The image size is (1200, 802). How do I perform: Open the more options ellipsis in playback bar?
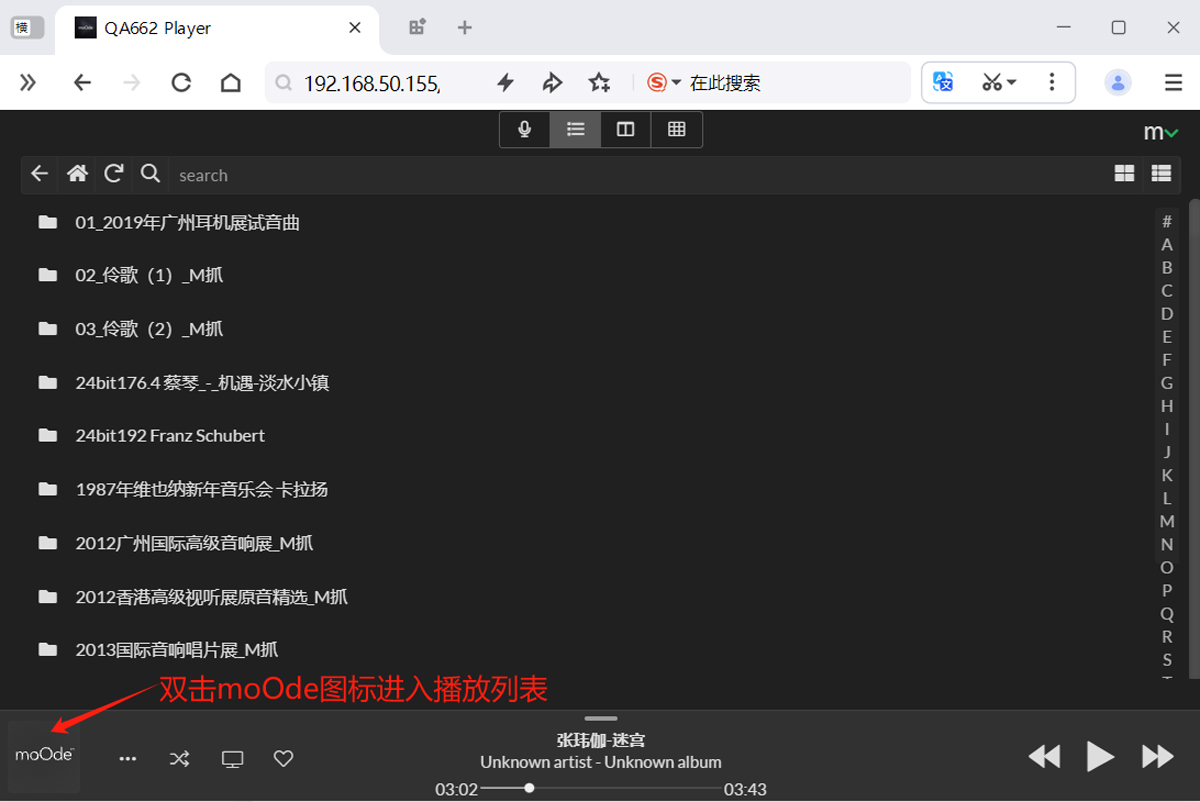[x=128, y=758]
